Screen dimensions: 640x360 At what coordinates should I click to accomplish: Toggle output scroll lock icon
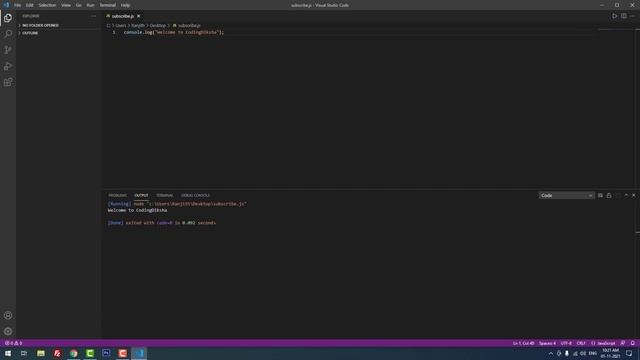pos(609,196)
